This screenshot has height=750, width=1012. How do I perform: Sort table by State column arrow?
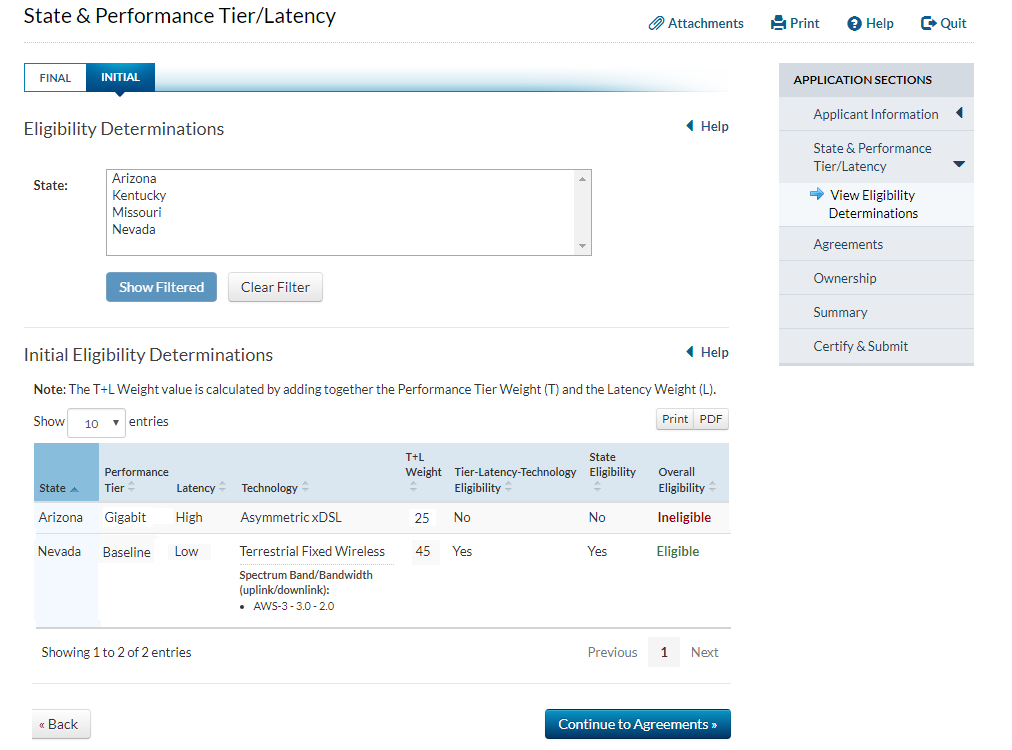coord(75,488)
